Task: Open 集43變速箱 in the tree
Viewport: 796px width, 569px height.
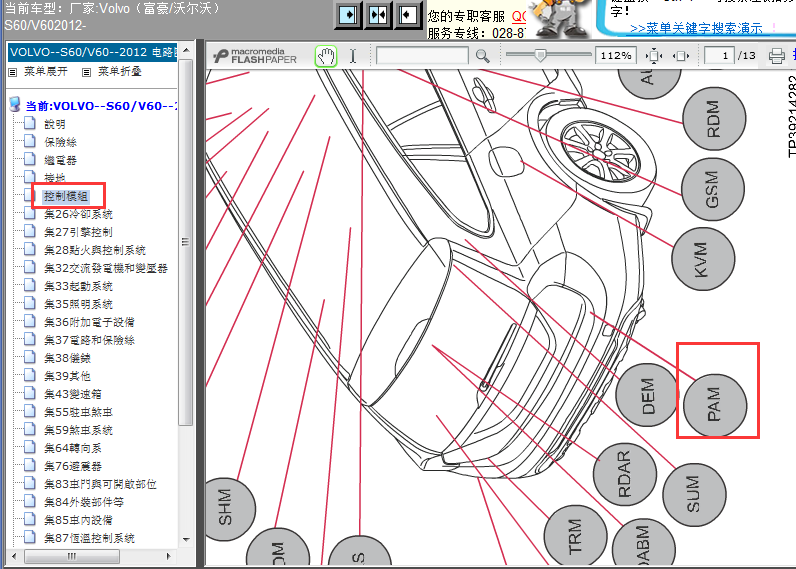Action: pos(73,394)
